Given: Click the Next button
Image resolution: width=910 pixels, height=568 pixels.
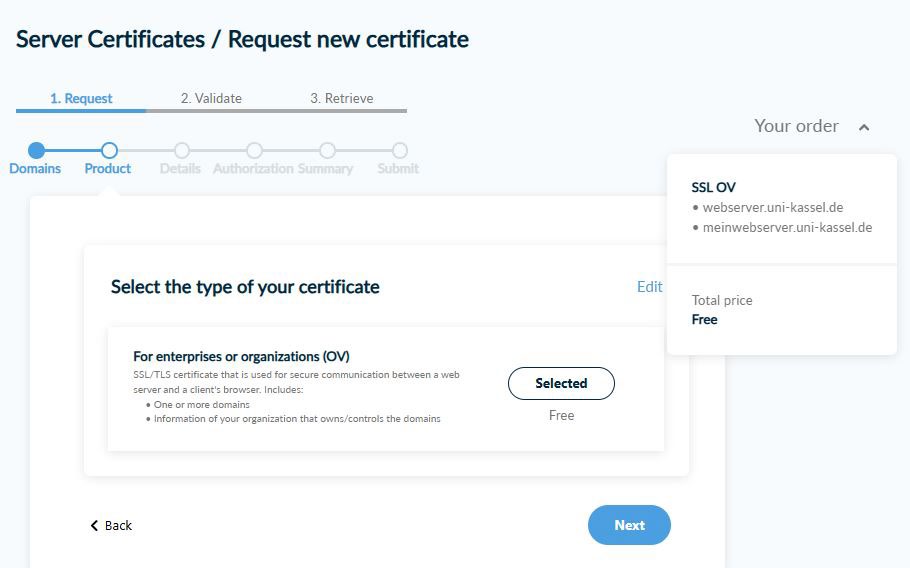Looking at the screenshot, I should tap(629, 525).
